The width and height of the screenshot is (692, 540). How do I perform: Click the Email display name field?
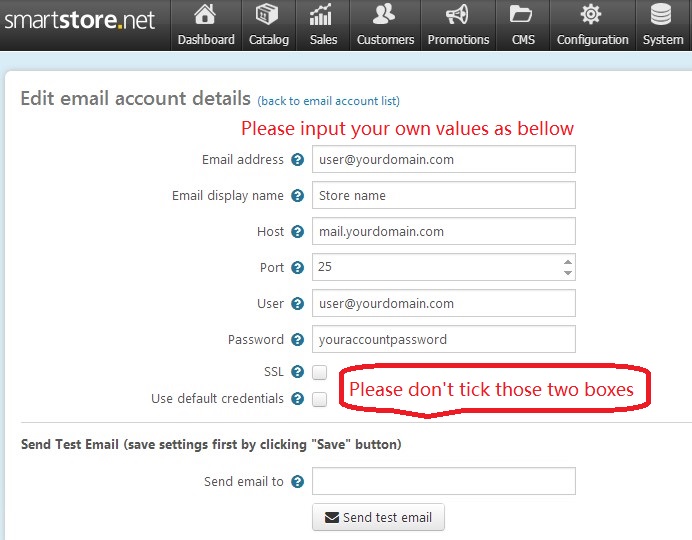[x=443, y=196]
